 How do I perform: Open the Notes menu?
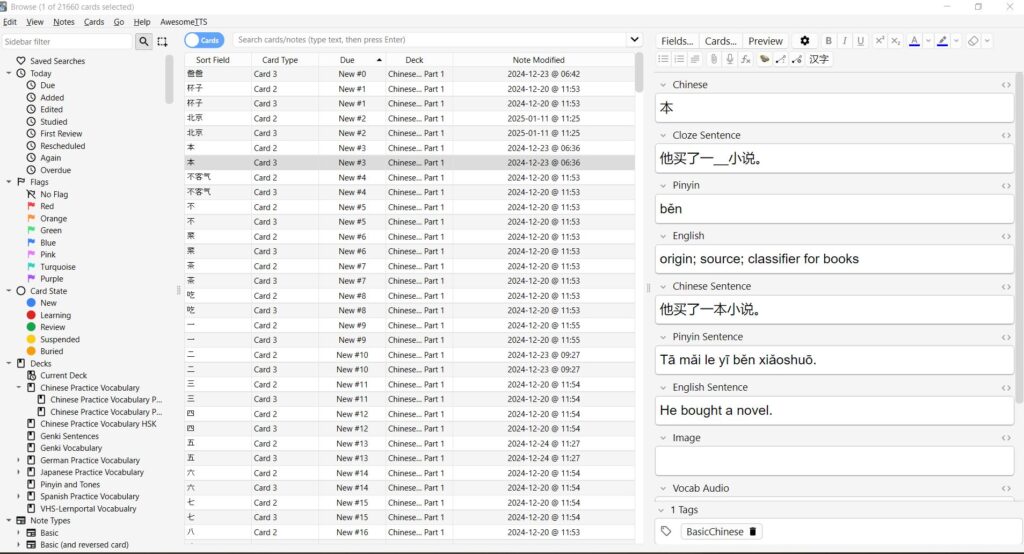pyautogui.click(x=63, y=22)
